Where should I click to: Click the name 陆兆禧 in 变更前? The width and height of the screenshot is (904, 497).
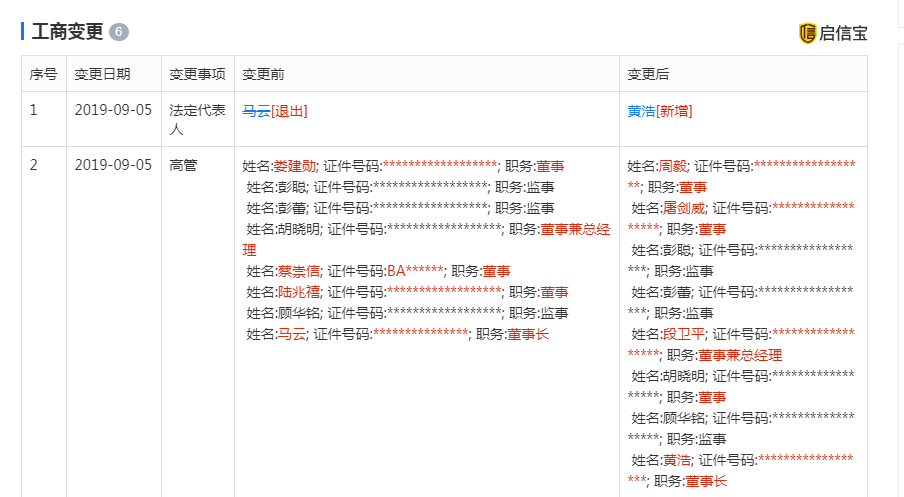298,292
